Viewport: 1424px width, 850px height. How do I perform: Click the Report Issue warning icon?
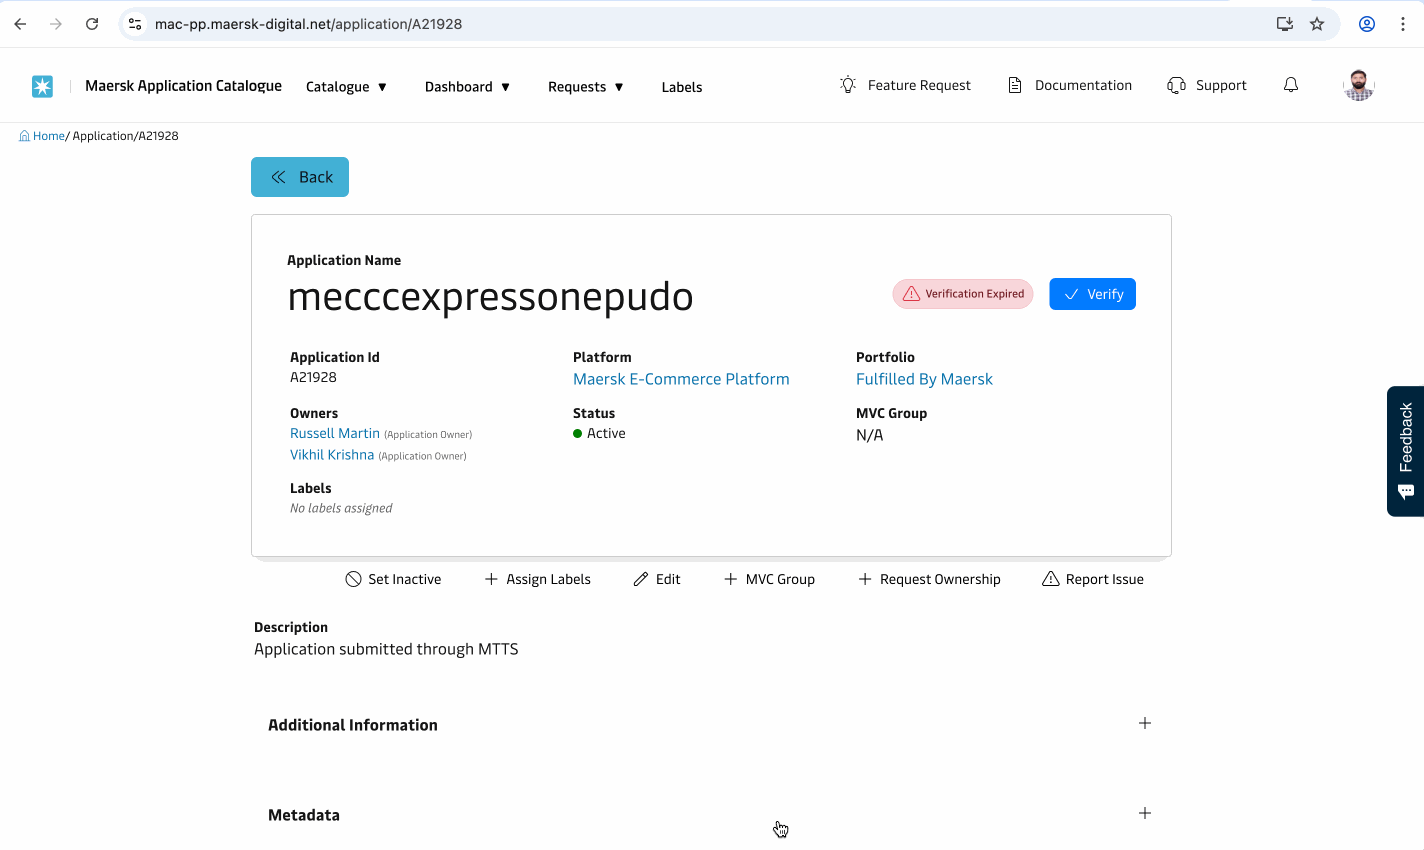coord(1050,579)
